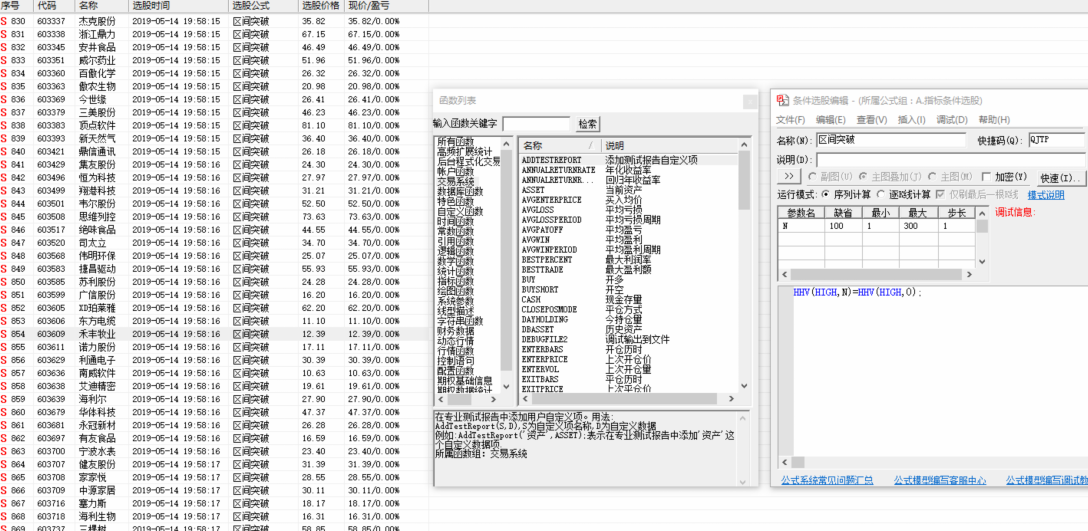Viewport: 1088px width, 531px height.
Task: Click the red S icon of row 830
Action: (x=3, y=21)
